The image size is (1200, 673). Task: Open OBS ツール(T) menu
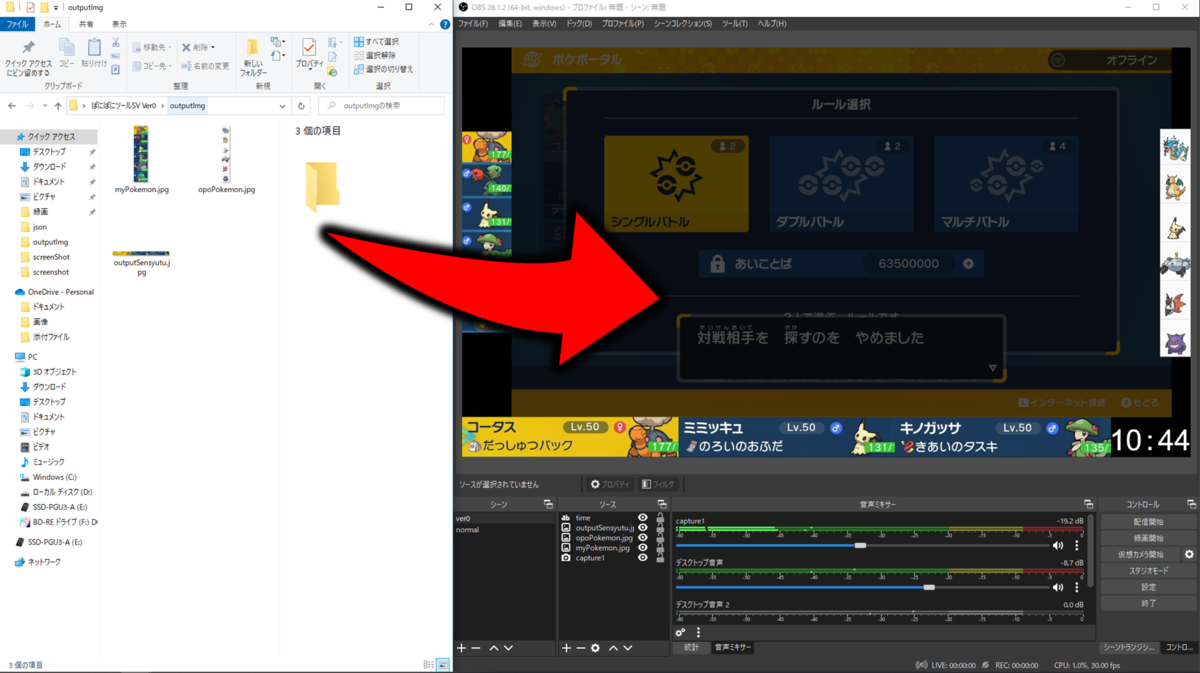click(x=734, y=24)
